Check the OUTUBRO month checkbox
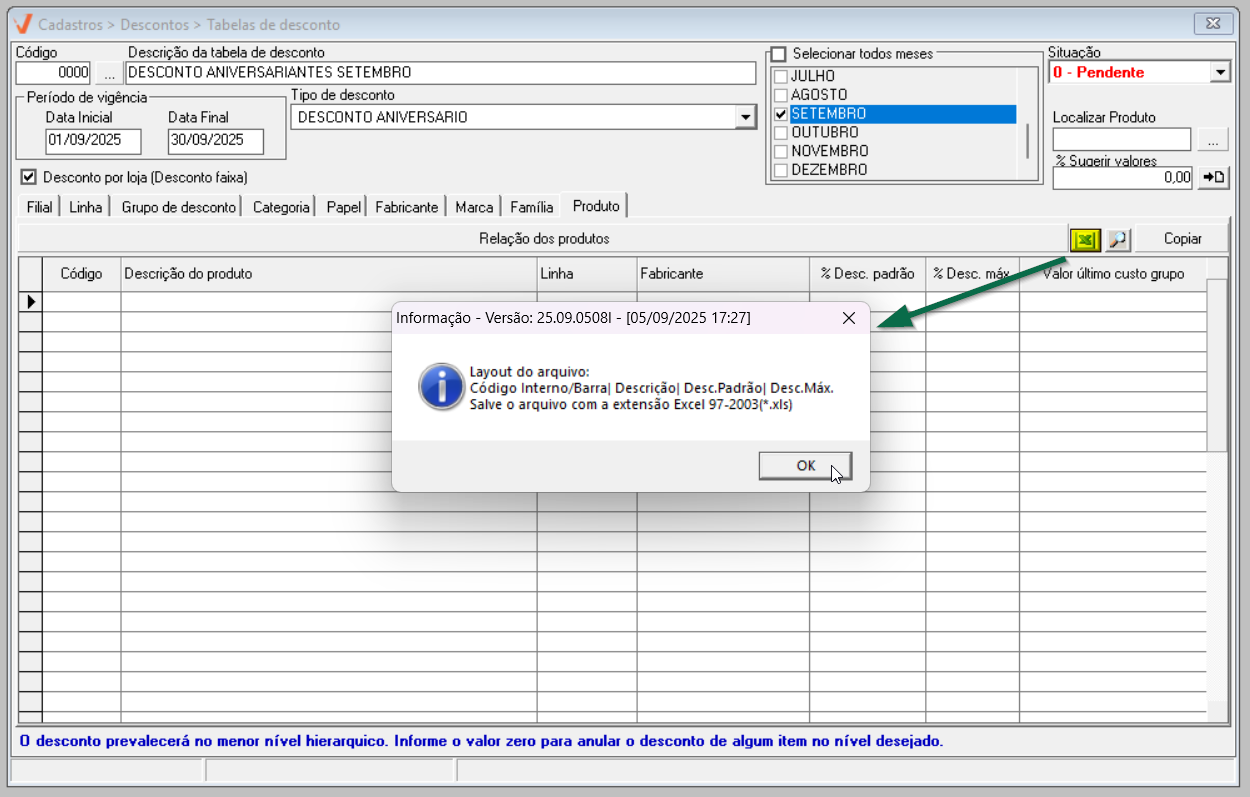The height and width of the screenshot is (797, 1250). point(781,133)
